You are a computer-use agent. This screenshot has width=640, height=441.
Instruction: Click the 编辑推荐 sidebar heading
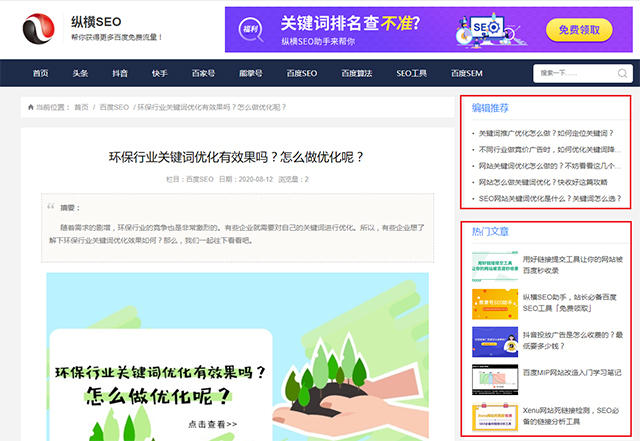tap(490, 108)
